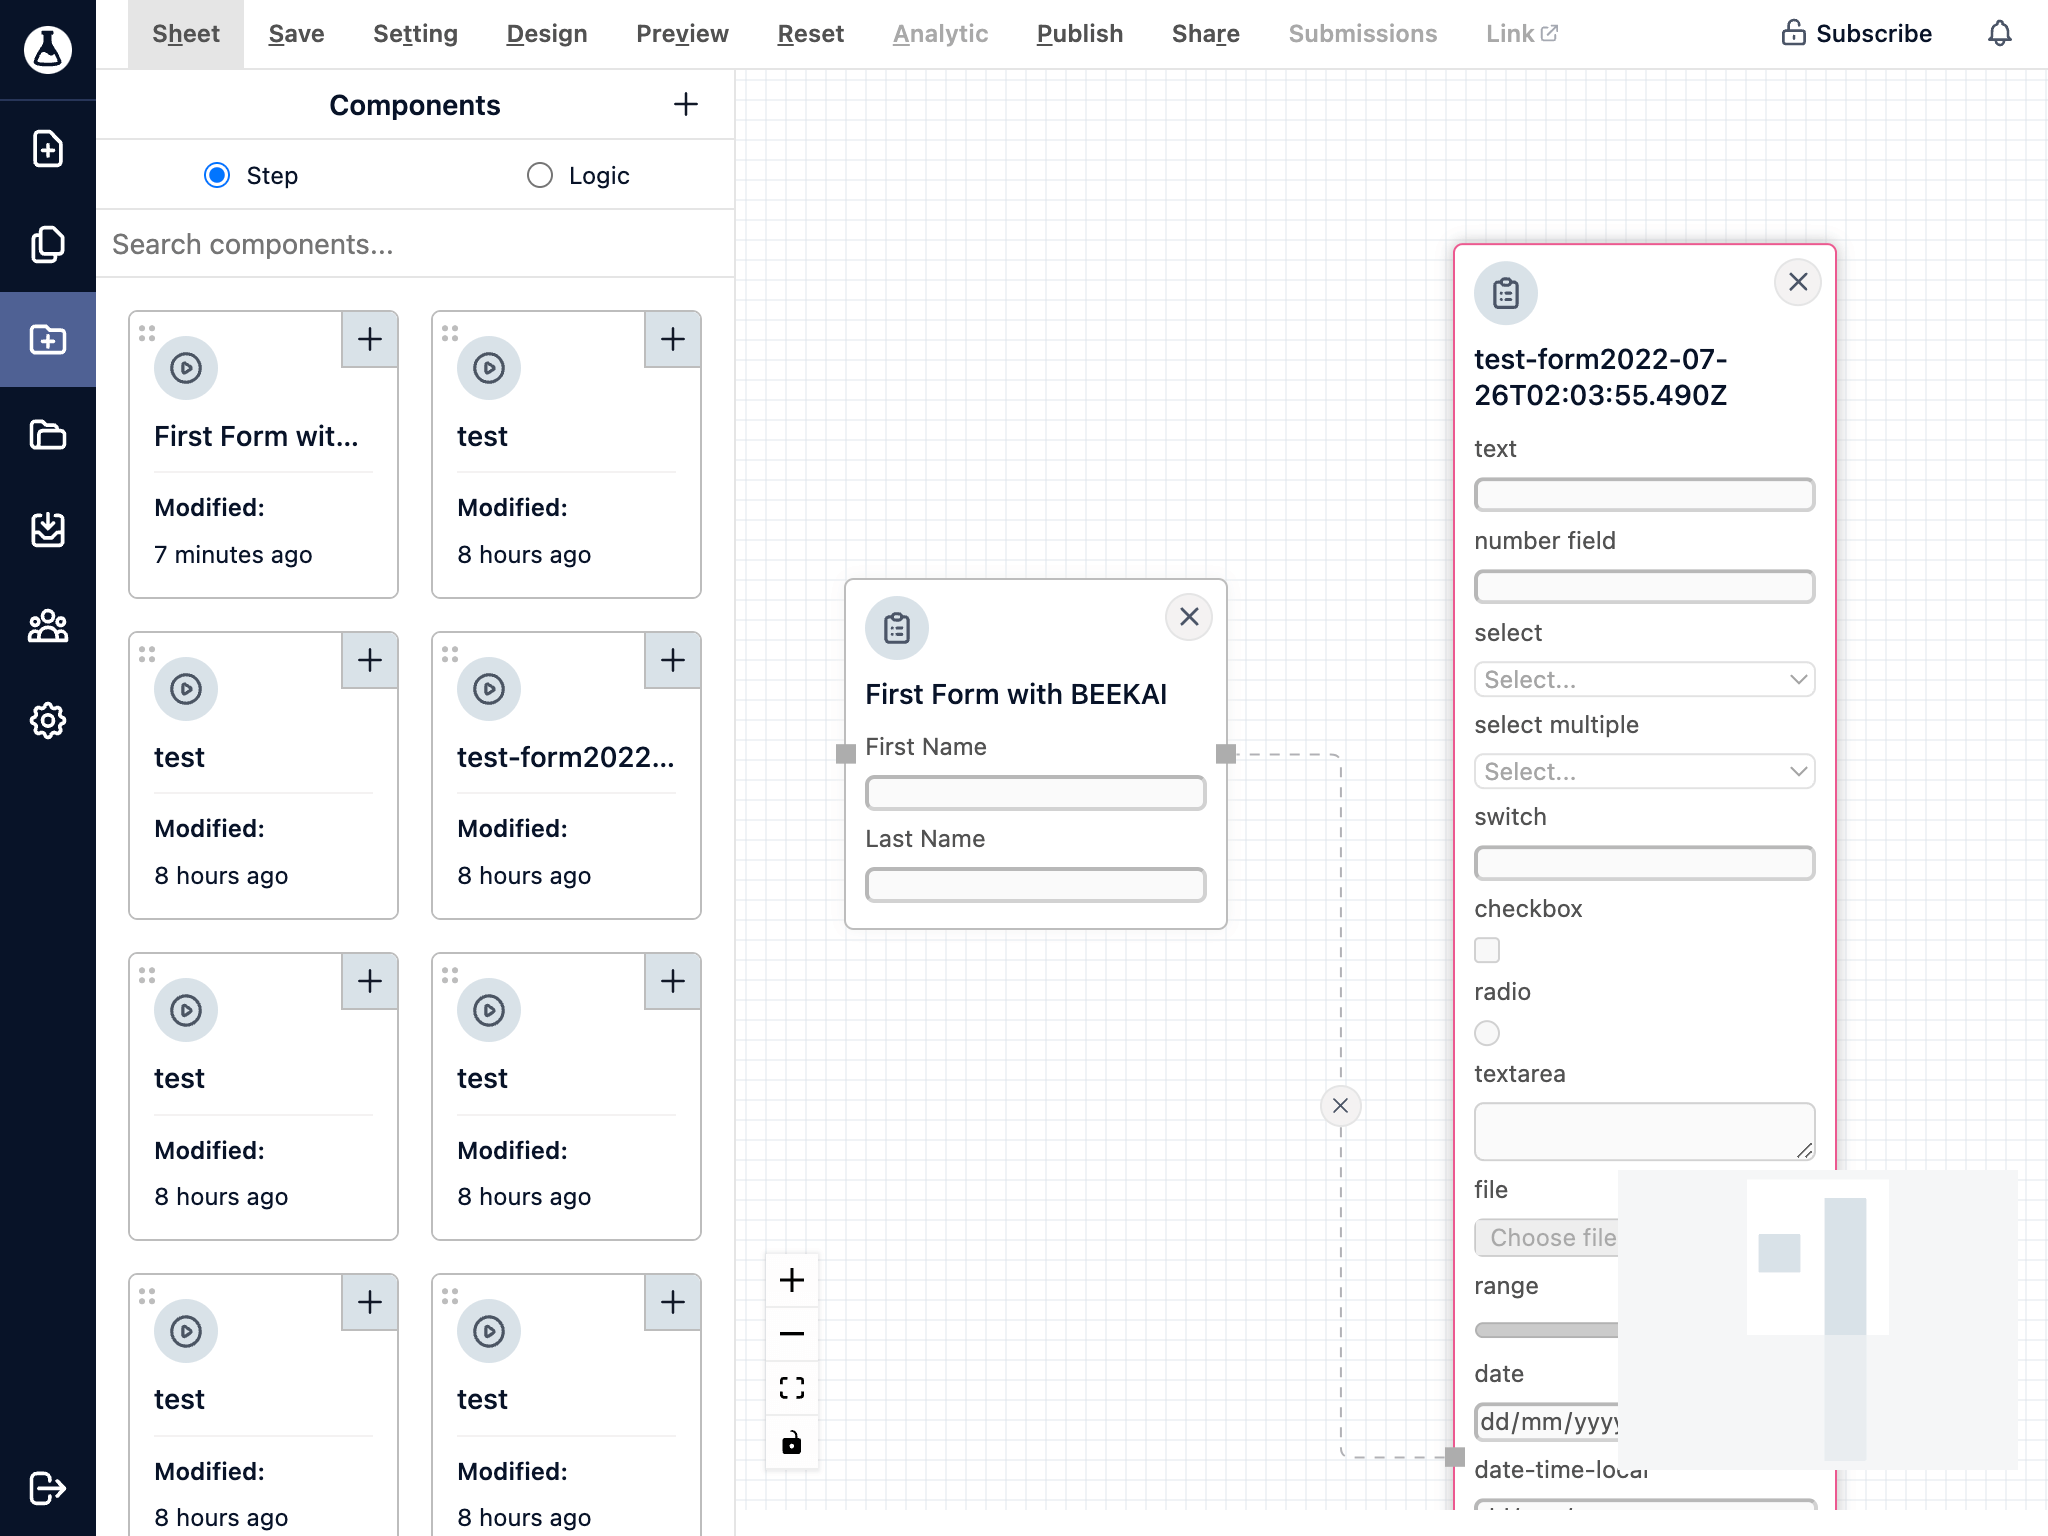Viewport: 2048px width, 1536px height.
Task: Open the team users sidebar icon
Action: (x=48, y=626)
